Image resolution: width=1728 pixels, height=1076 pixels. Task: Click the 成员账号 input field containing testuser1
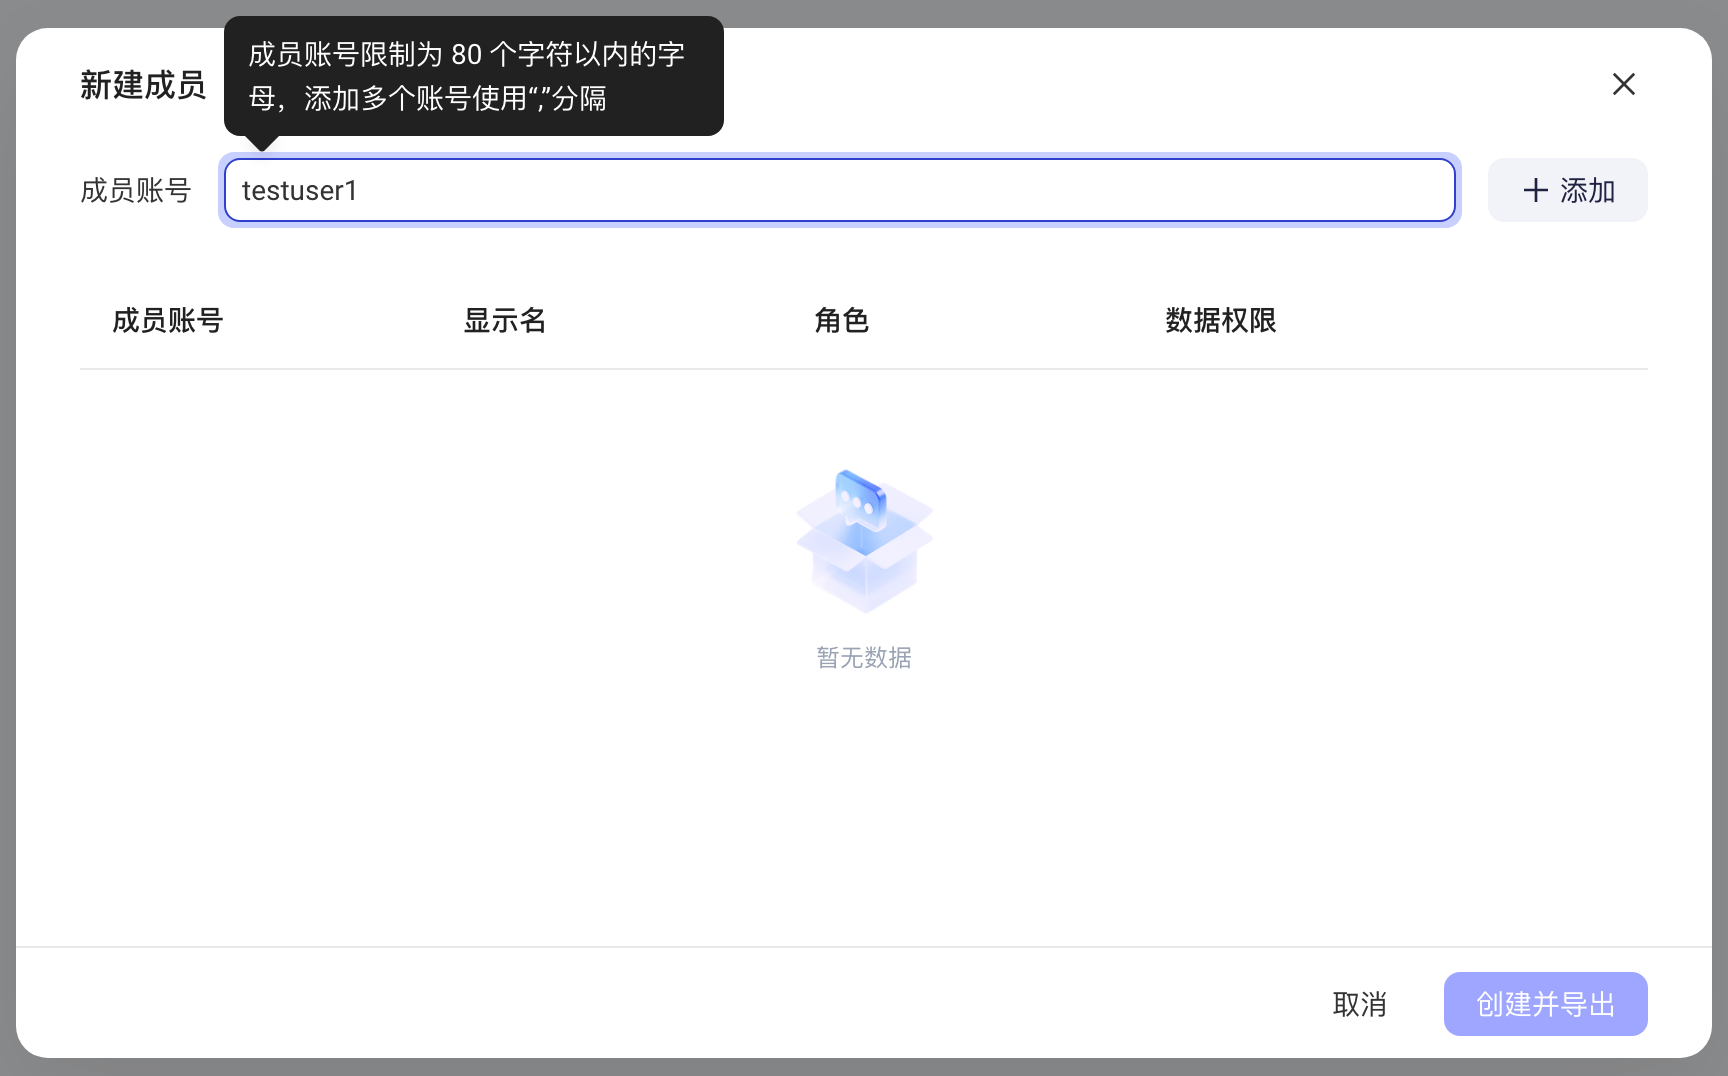(840, 190)
